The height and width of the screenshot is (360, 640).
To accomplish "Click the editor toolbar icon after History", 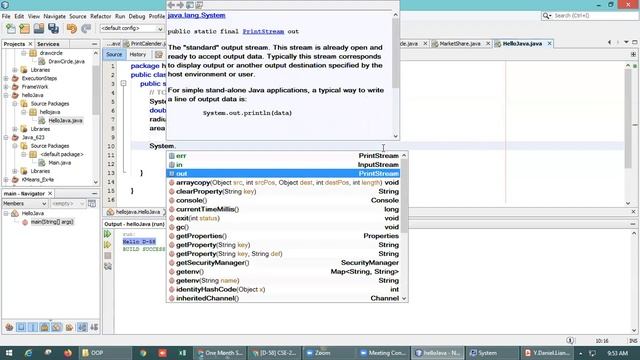I will [159, 54].
